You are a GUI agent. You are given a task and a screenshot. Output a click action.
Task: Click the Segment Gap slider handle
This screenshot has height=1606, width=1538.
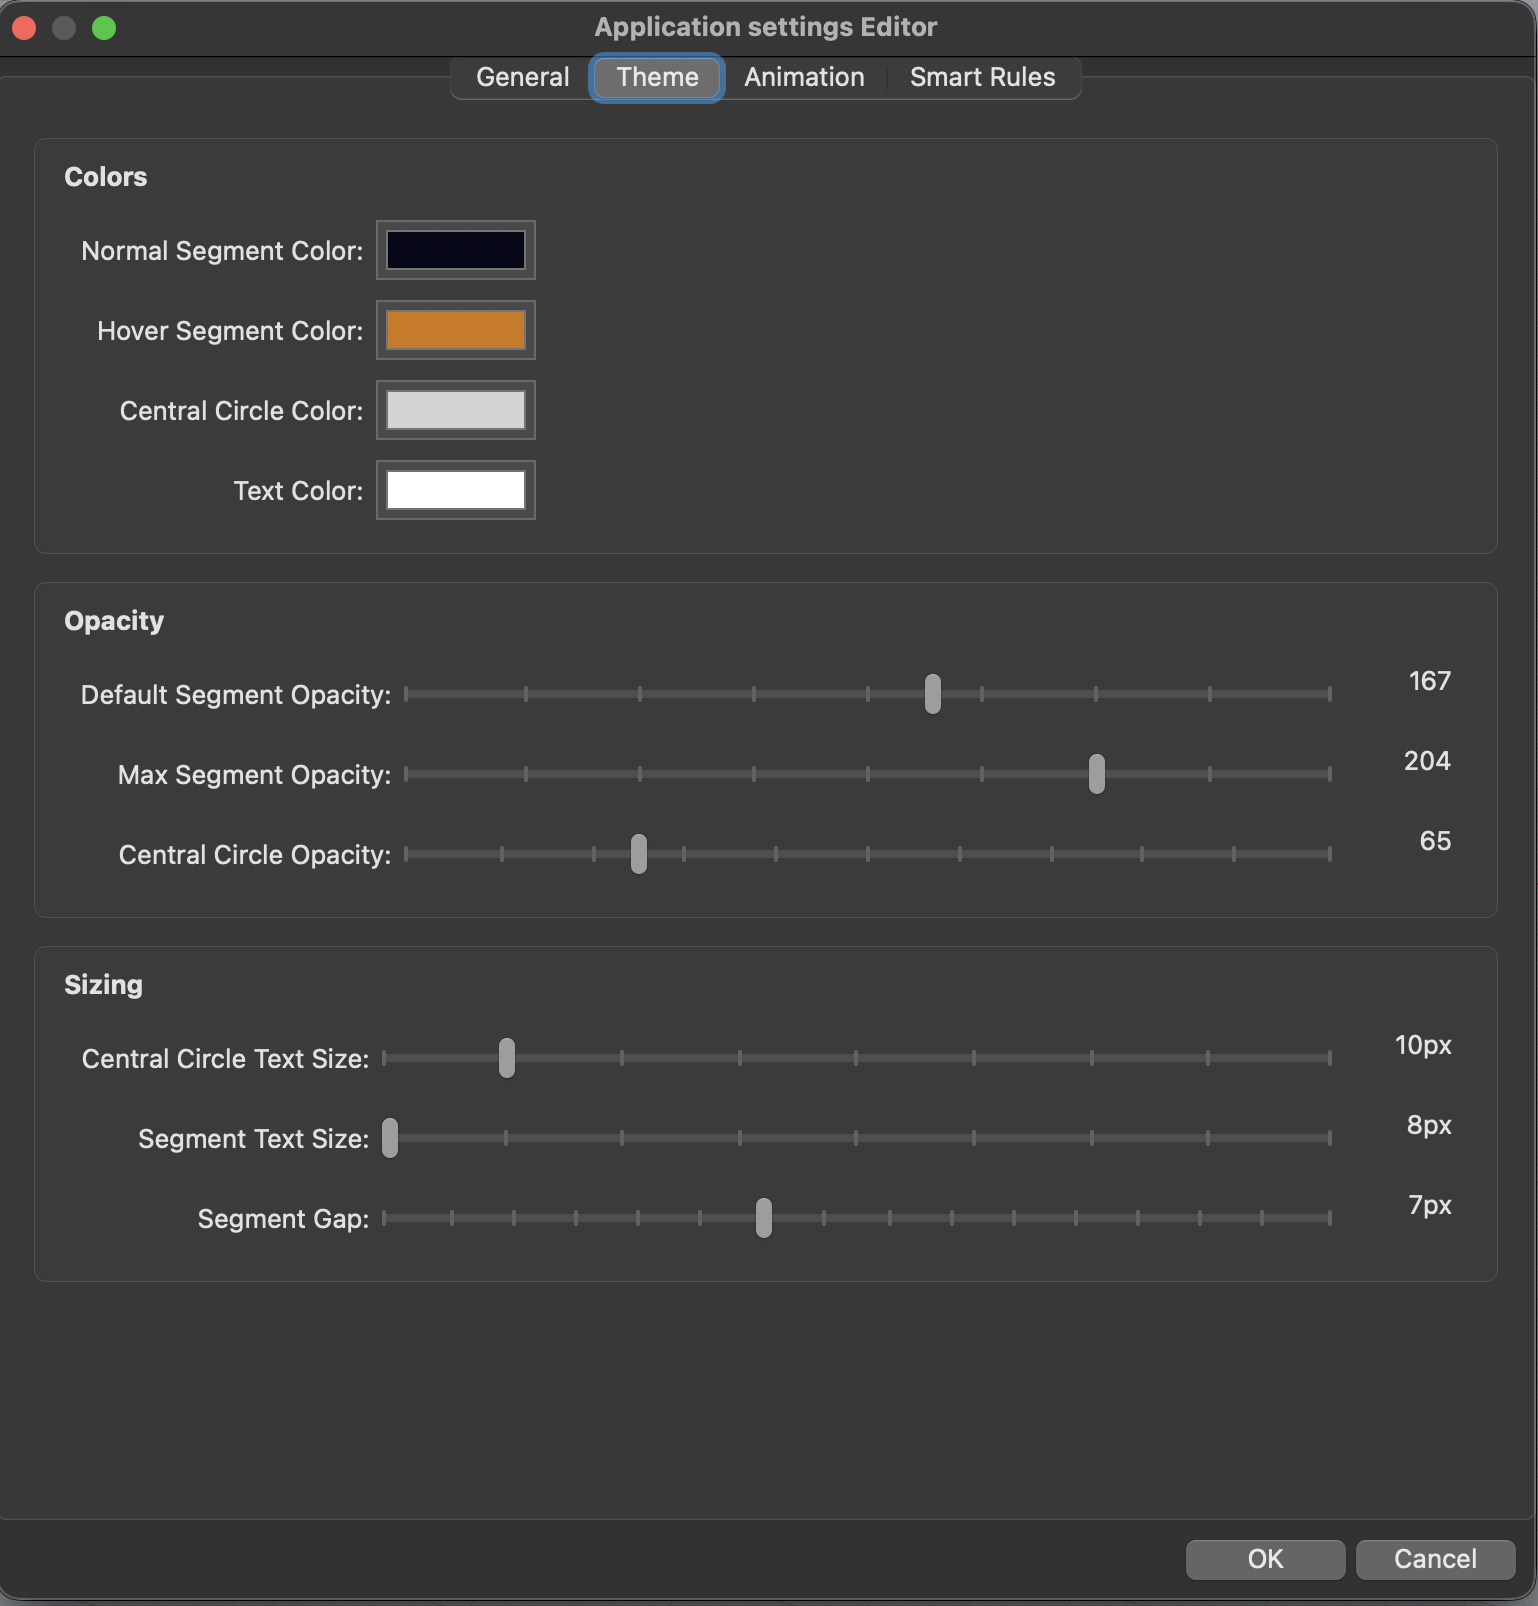[x=764, y=1218]
